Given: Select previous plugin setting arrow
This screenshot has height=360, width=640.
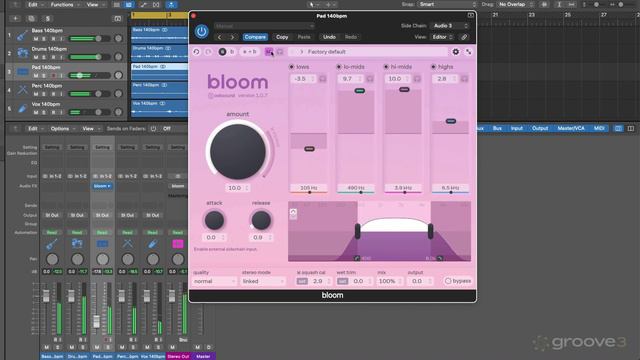Looking at the screenshot, I should point(220,37).
